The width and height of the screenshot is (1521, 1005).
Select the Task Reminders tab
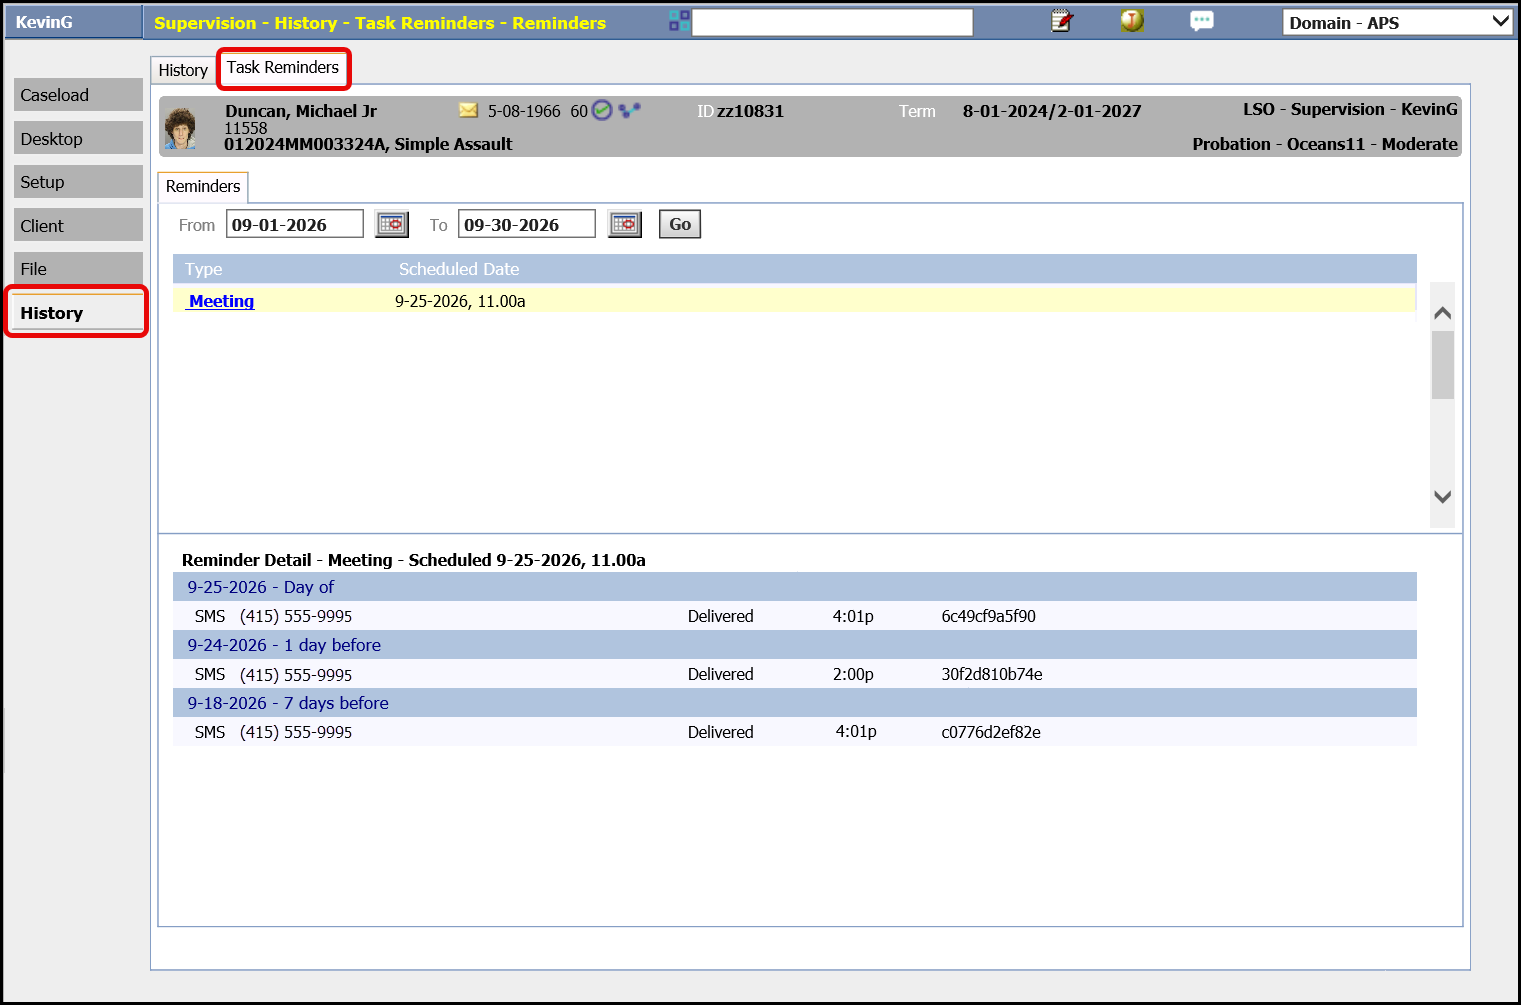point(283,67)
